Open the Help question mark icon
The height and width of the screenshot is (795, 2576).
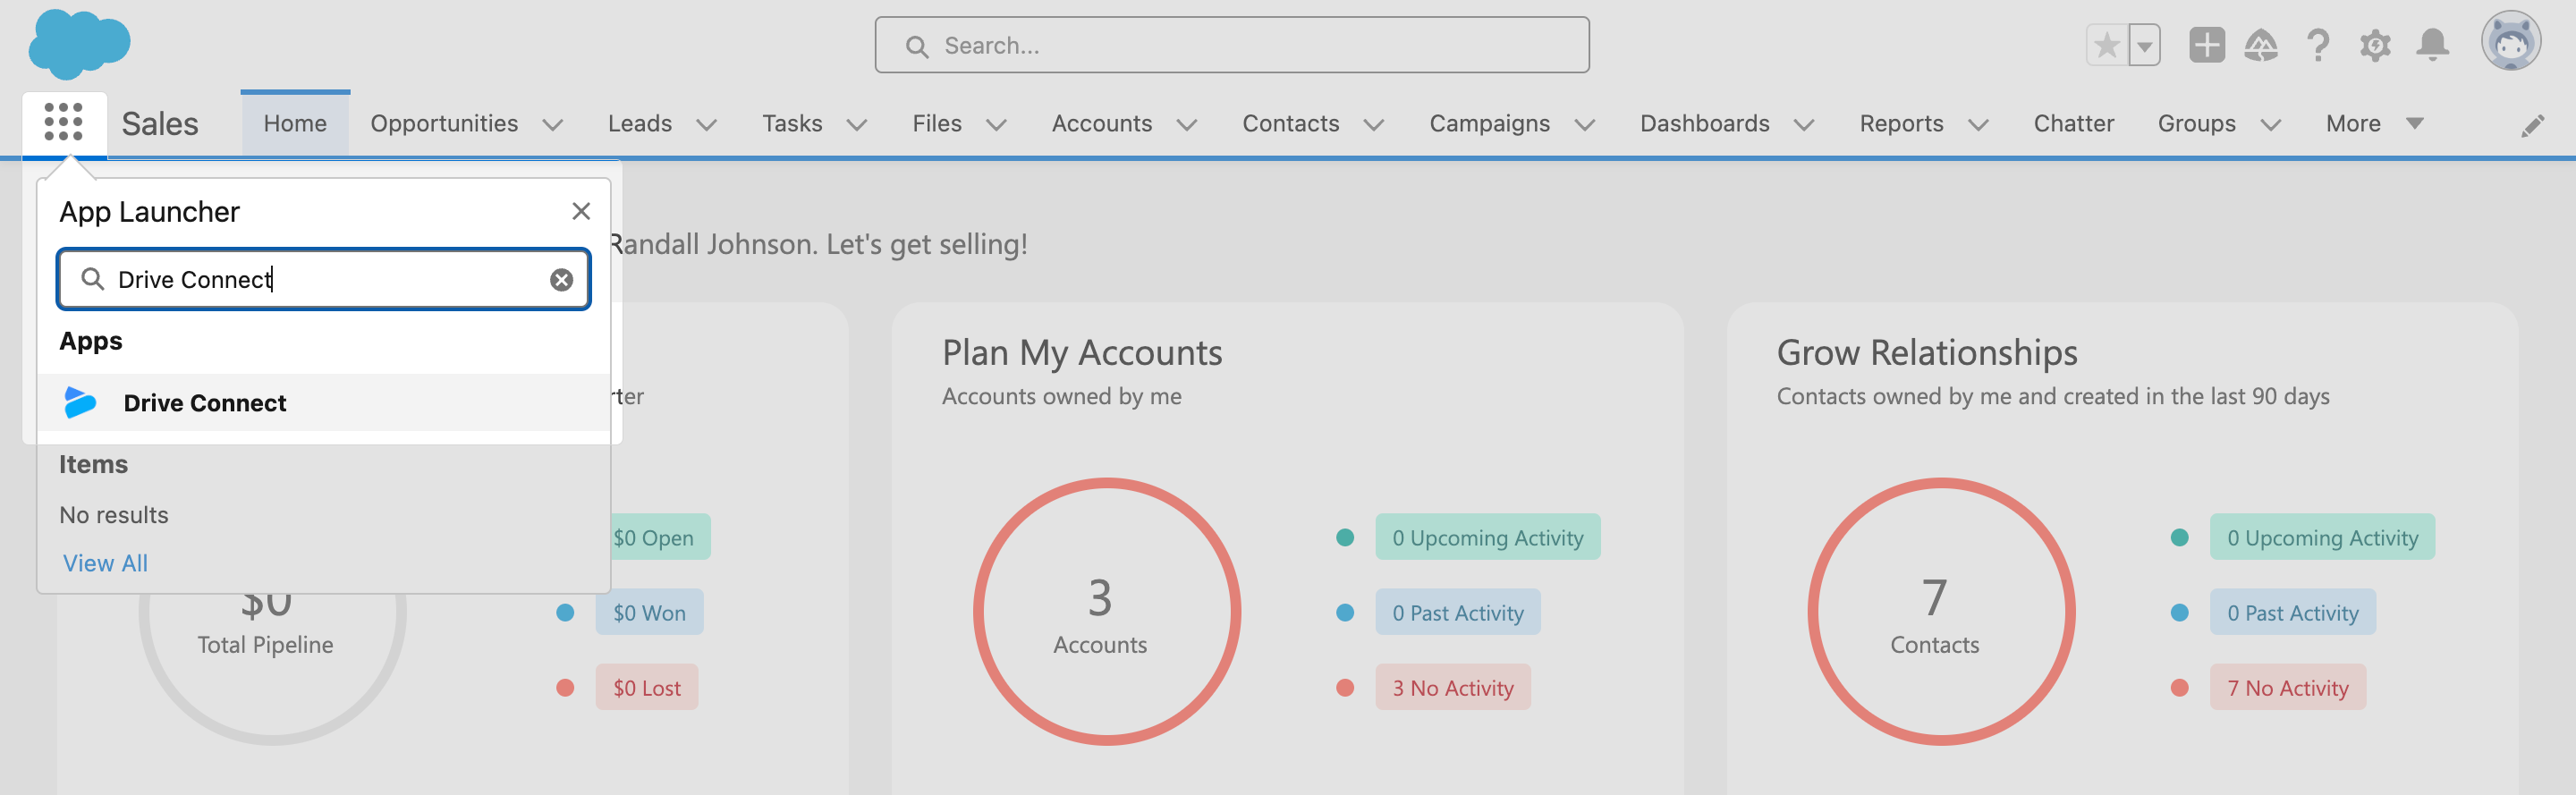point(2317,46)
